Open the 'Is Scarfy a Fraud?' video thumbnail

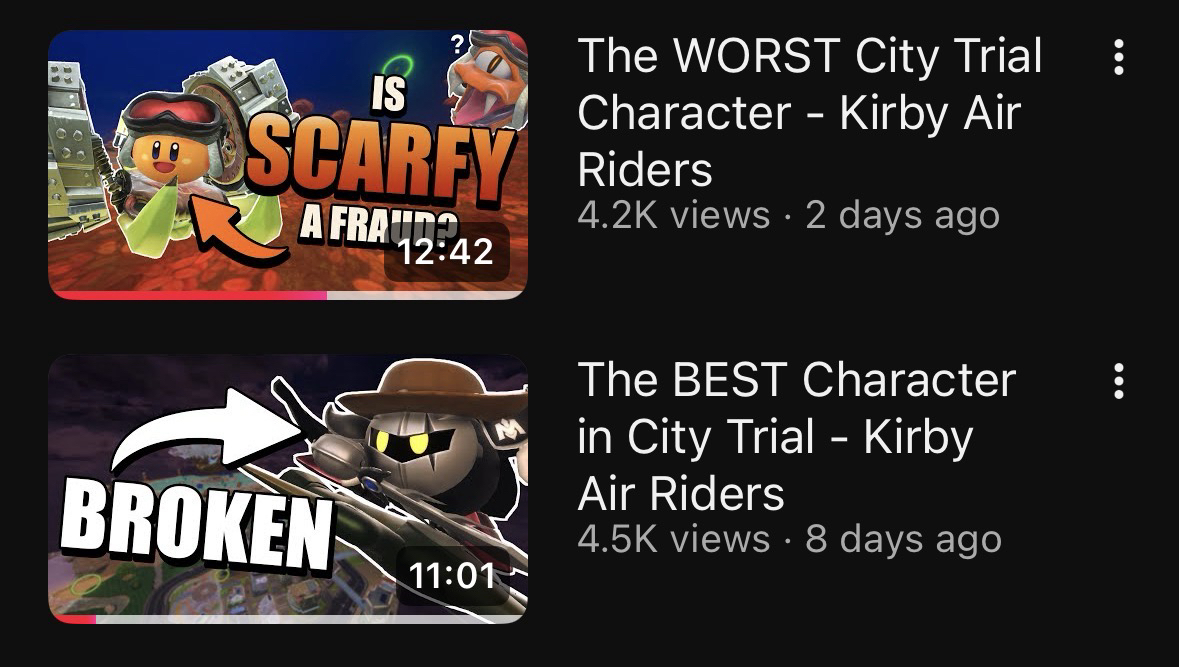[x=288, y=165]
